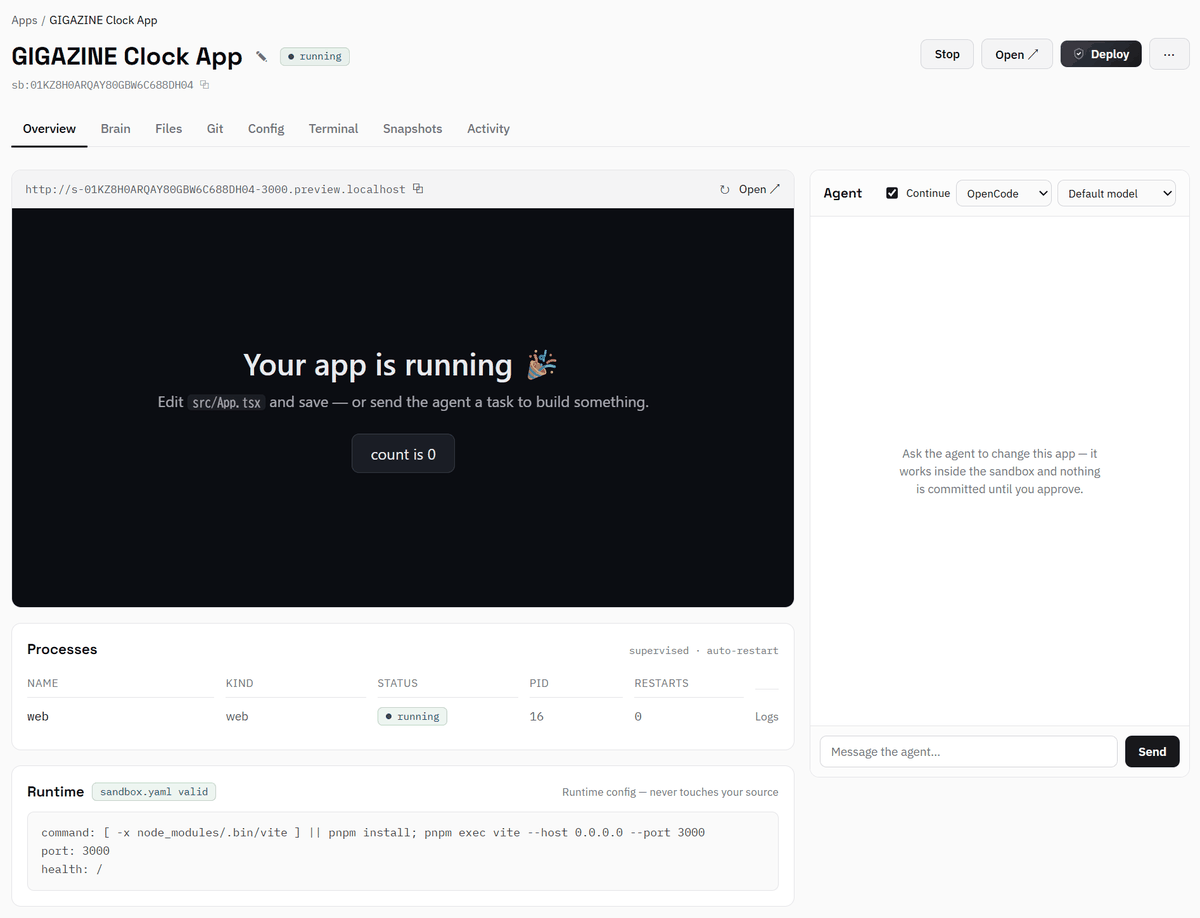The width and height of the screenshot is (1200, 918).
Task: Click the sandbox ID text
Action: pyautogui.click(x=102, y=85)
